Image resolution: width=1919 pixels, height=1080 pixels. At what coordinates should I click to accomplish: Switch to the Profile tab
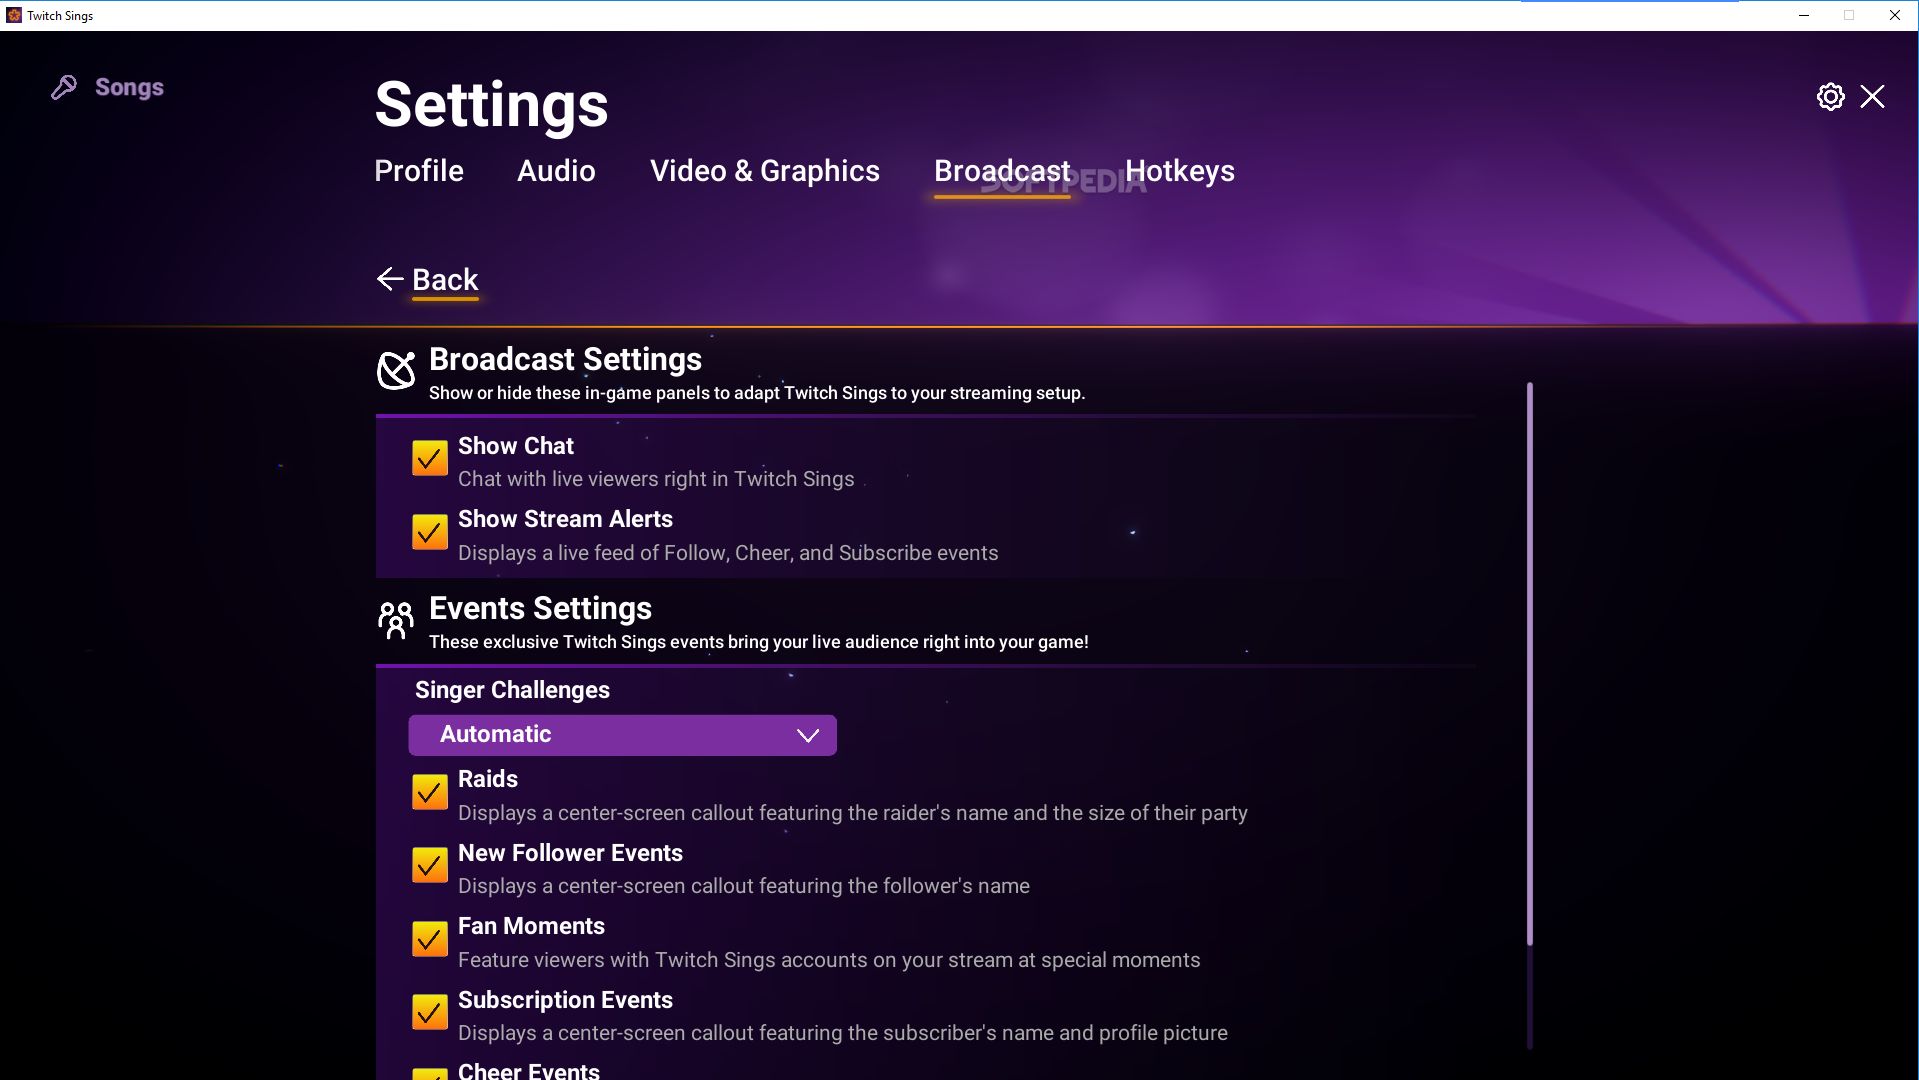(419, 171)
